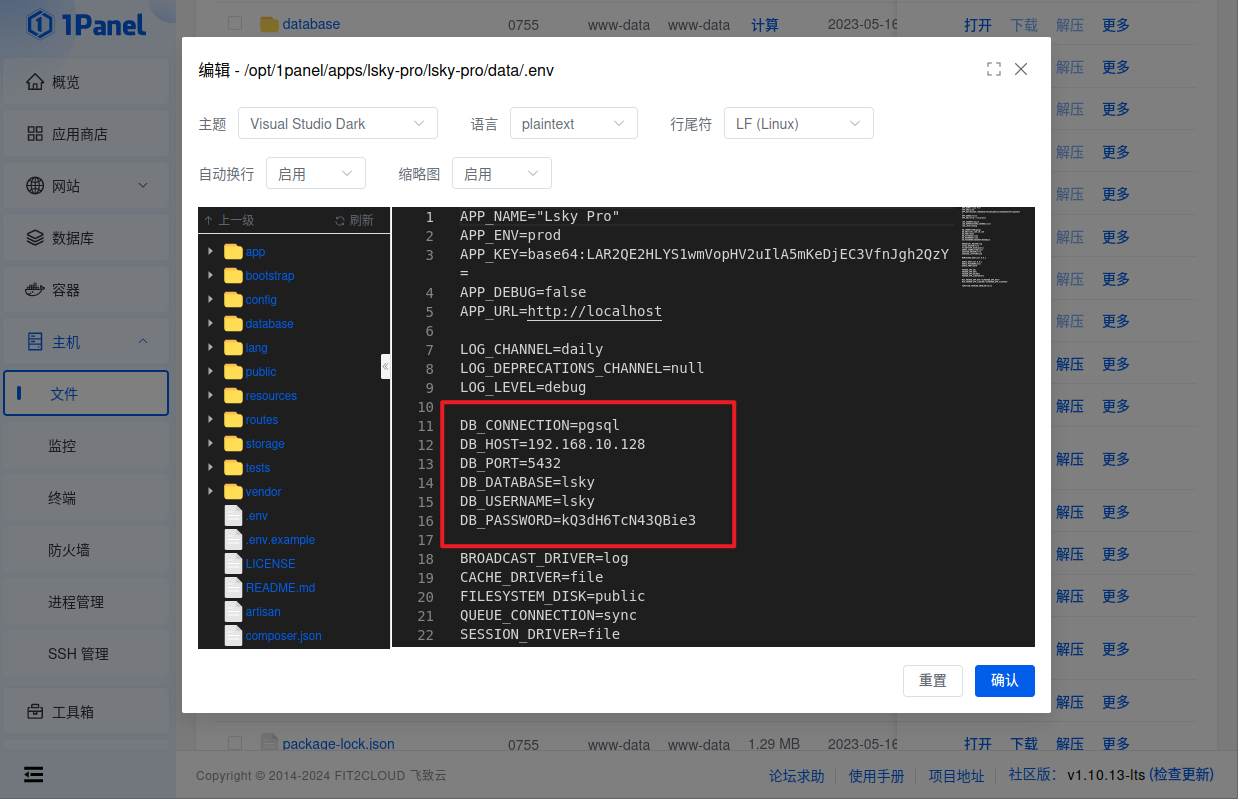Tick the checkbox for package-lock.json row

click(x=235, y=743)
